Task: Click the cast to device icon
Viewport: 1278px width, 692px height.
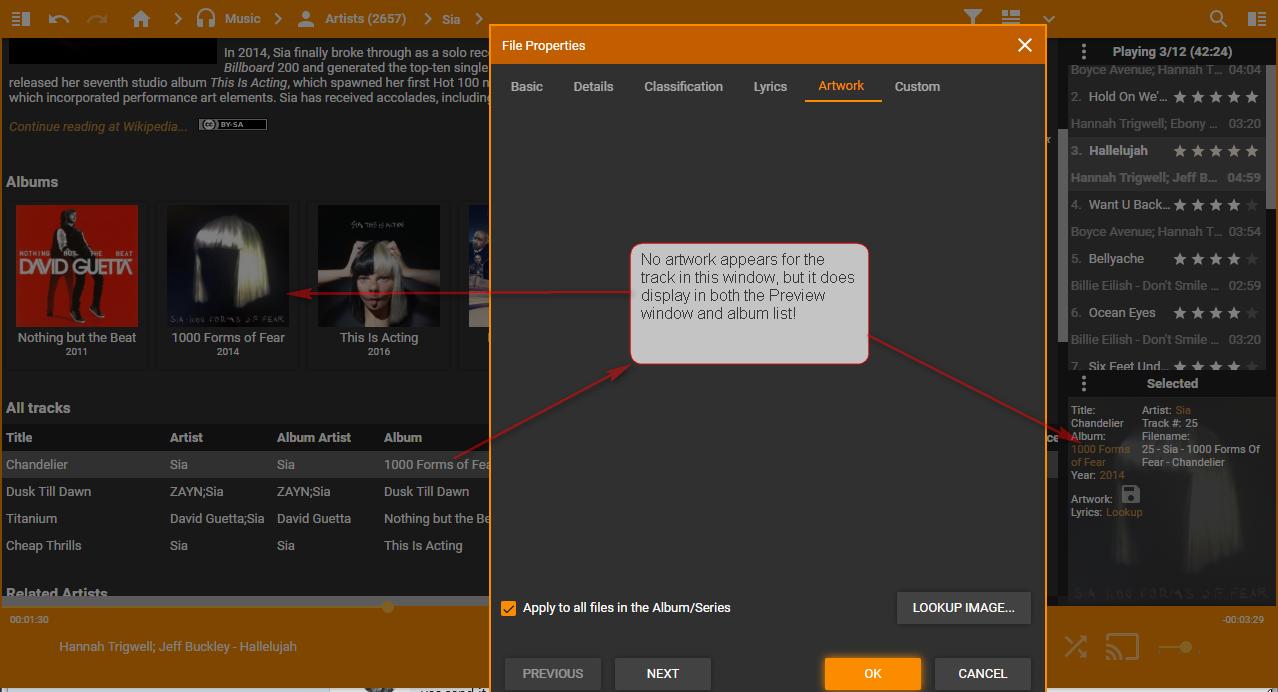Action: (x=1122, y=647)
